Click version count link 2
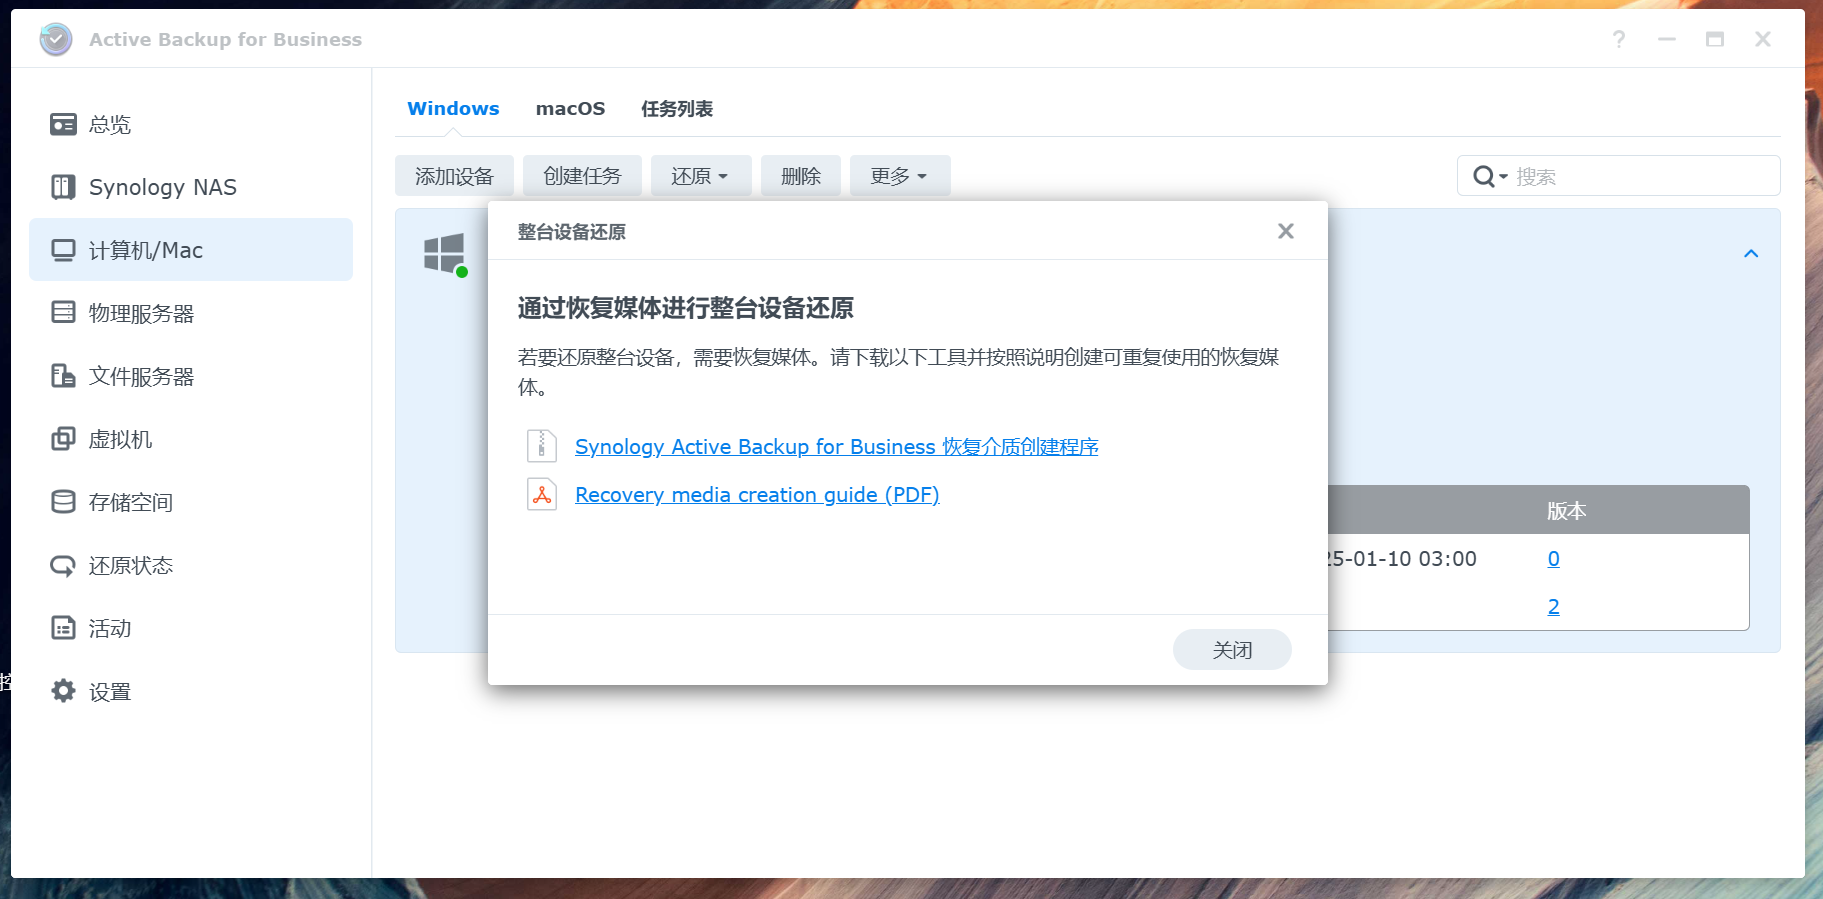Viewport: 1823px width, 899px height. click(1553, 606)
